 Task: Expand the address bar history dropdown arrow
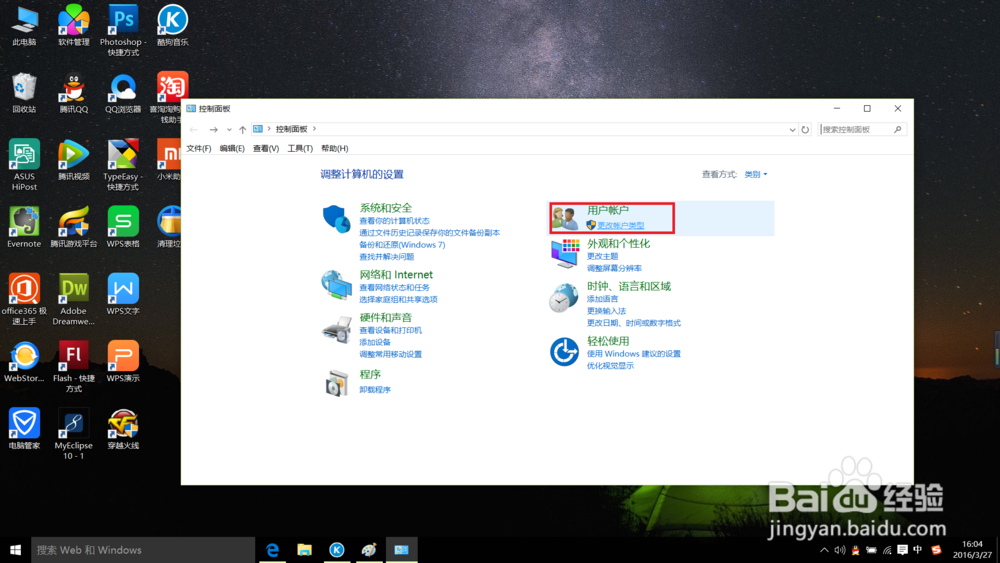[x=792, y=129]
